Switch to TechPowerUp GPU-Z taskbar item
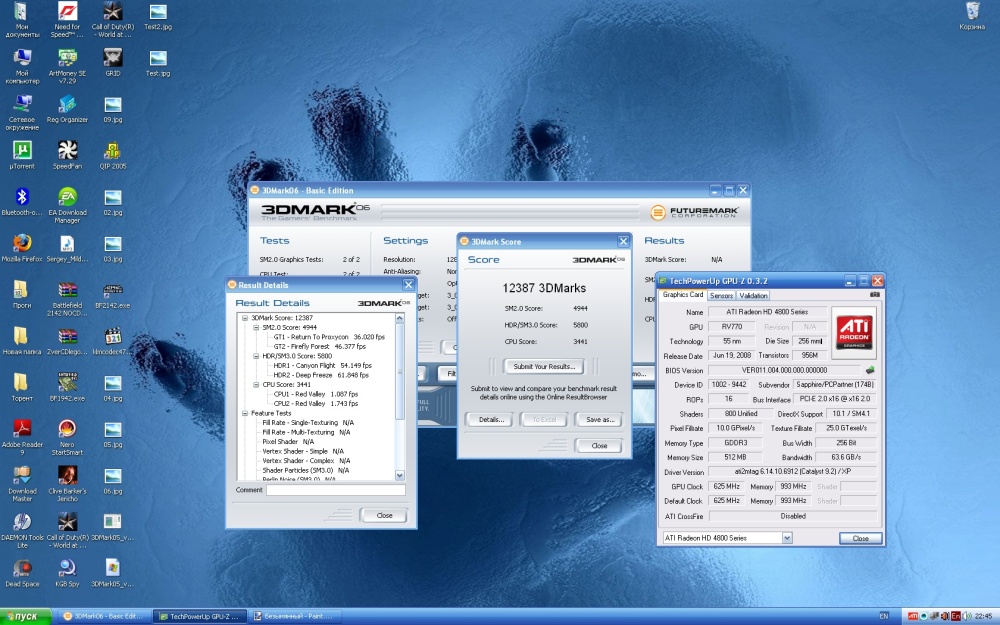The height and width of the screenshot is (625, 1000). point(200,617)
